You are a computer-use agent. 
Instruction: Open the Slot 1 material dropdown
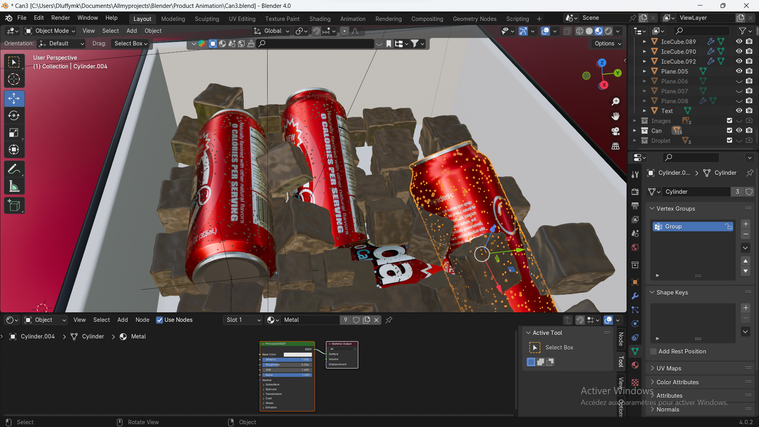point(241,320)
